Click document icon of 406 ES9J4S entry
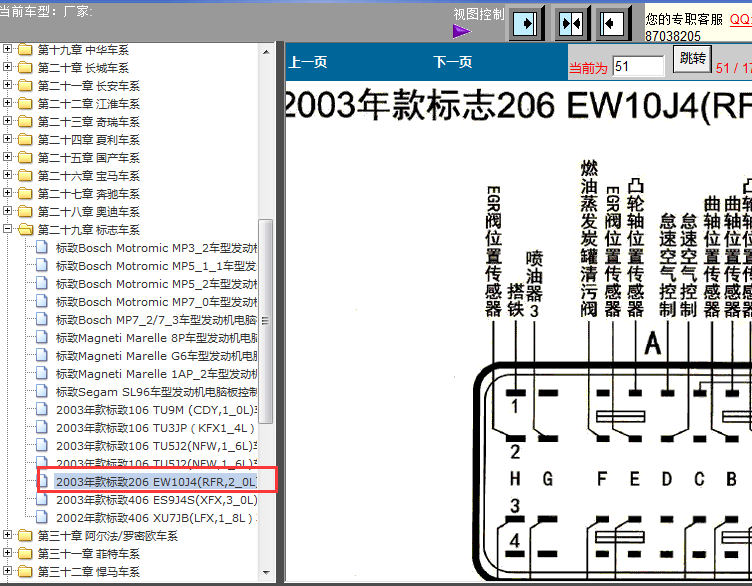The width and height of the screenshot is (752, 586). coord(42,499)
